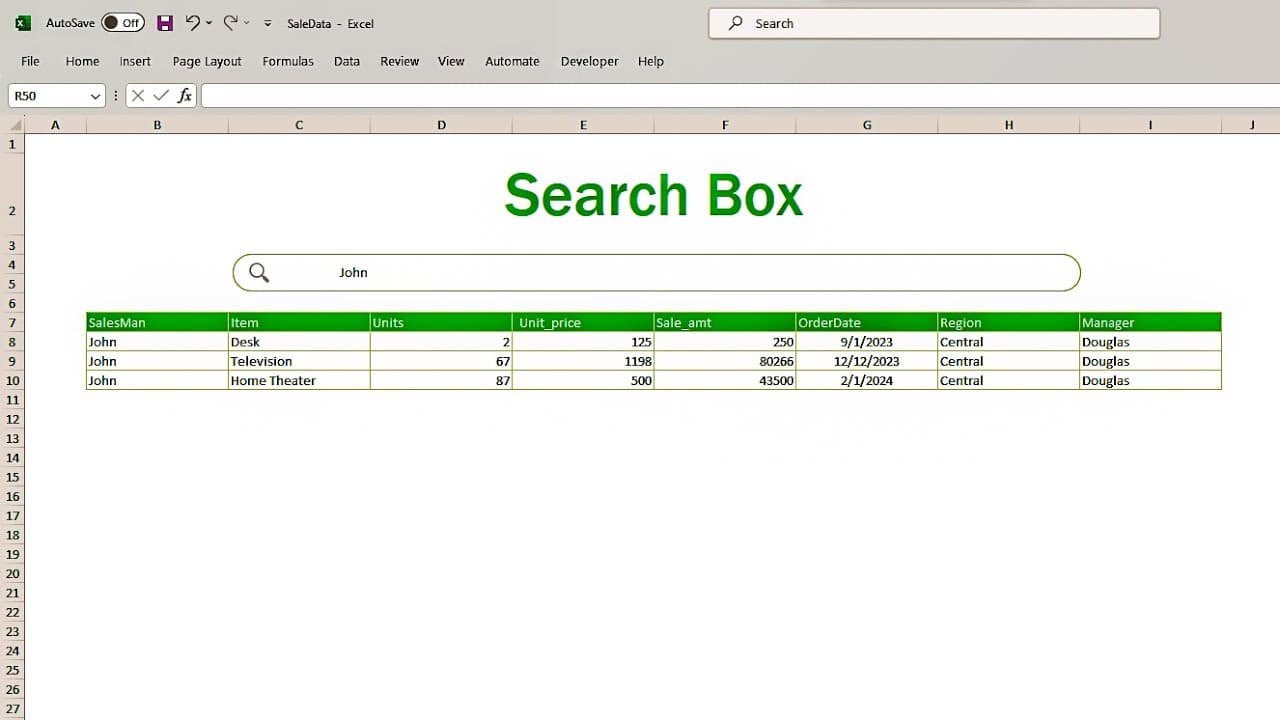Click the Units header cell
This screenshot has height=720, width=1280.
point(441,323)
